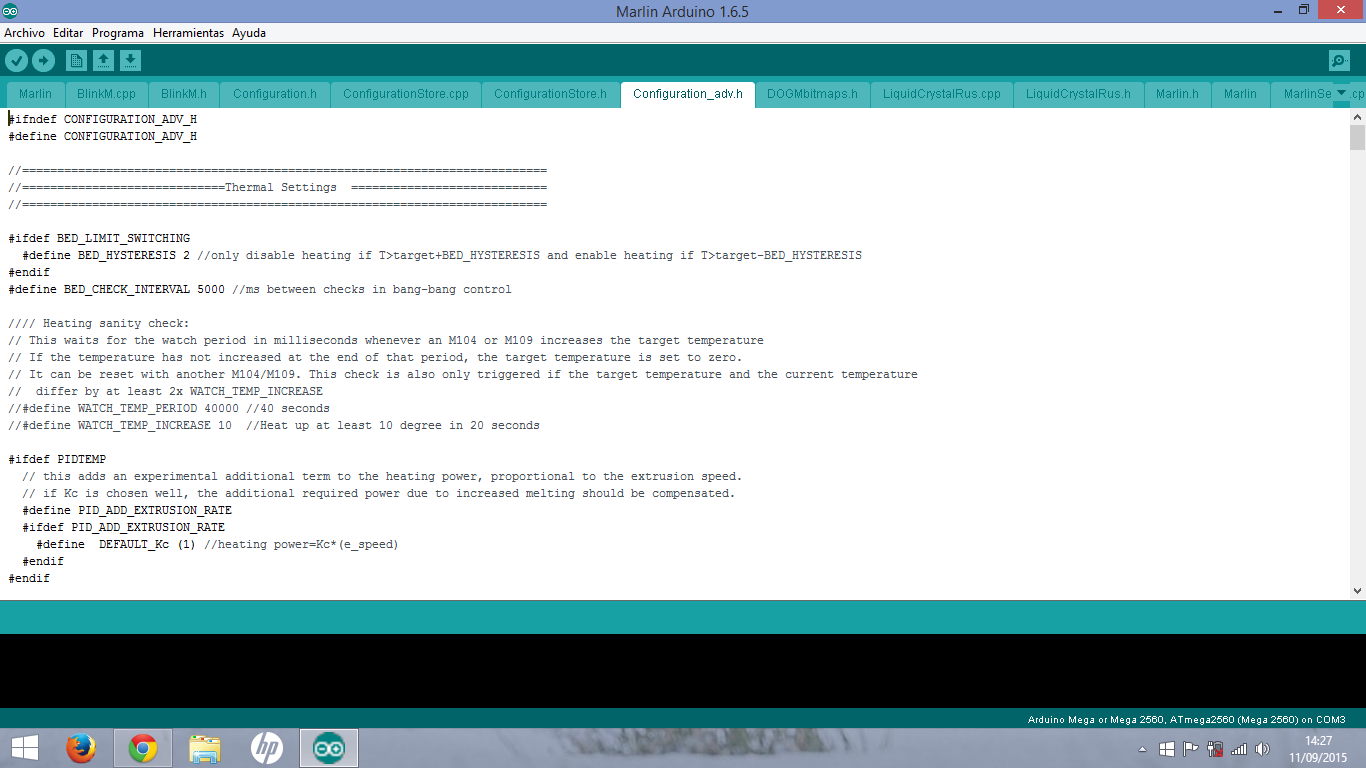Switch to the DOGMbitmaps.h tab
Viewport: 1366px width, 768px height.
812,94
